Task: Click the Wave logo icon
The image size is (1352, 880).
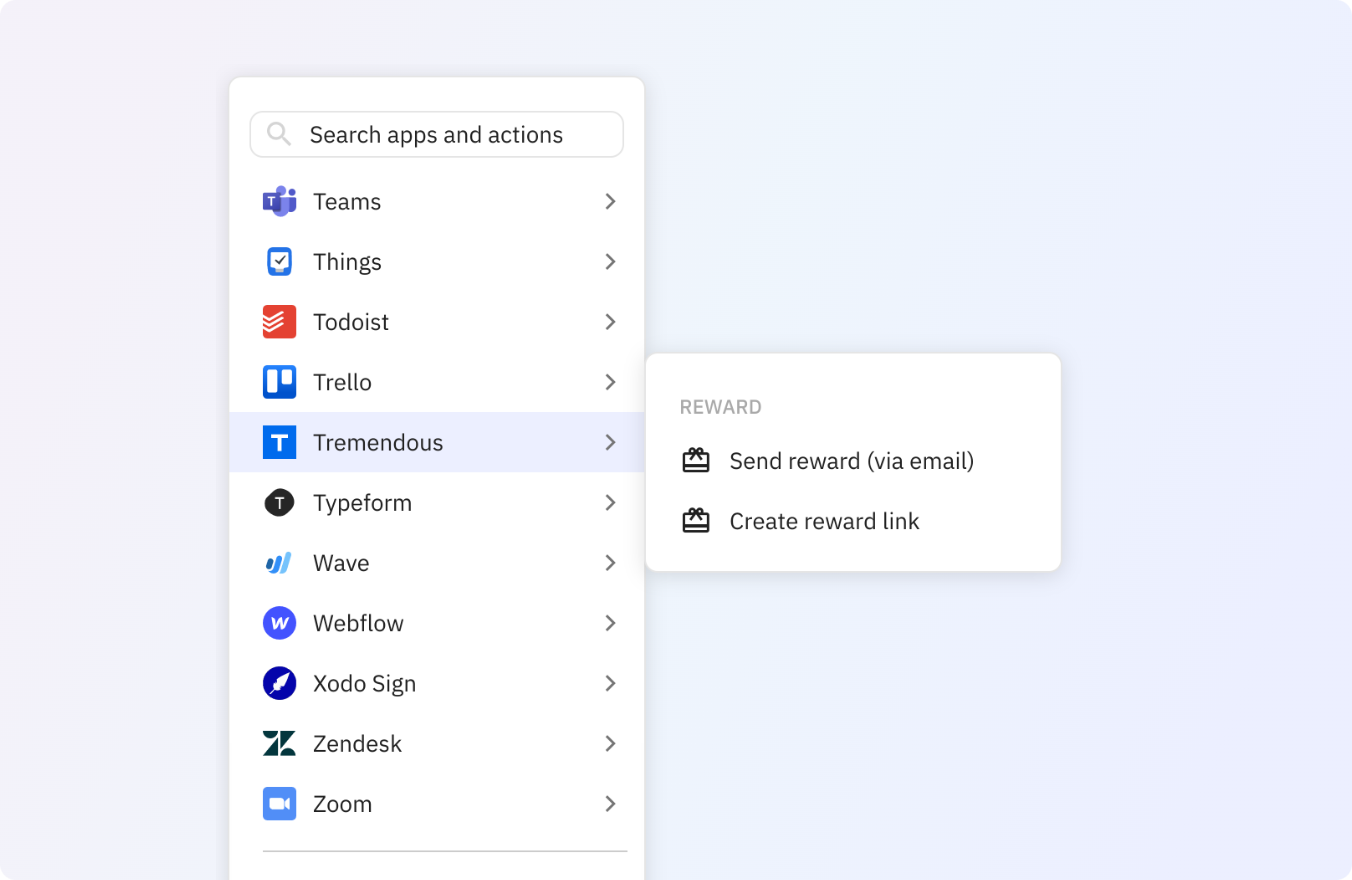Action: [279, 563]
